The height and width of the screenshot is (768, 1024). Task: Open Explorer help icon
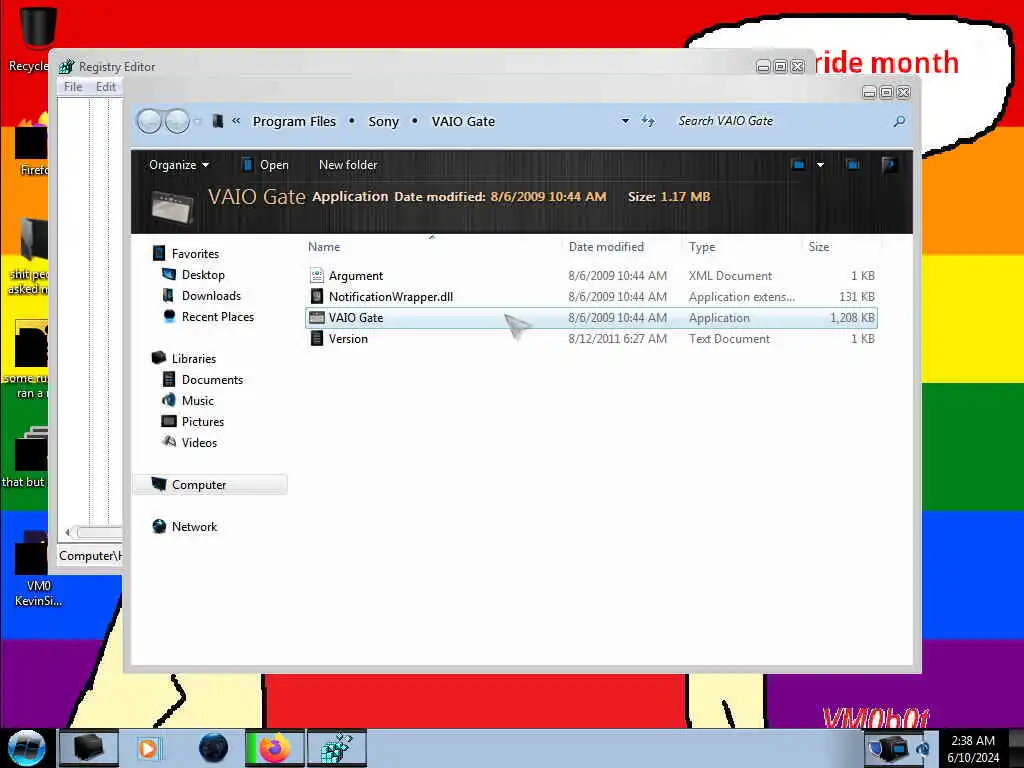(x=888, y=165)
